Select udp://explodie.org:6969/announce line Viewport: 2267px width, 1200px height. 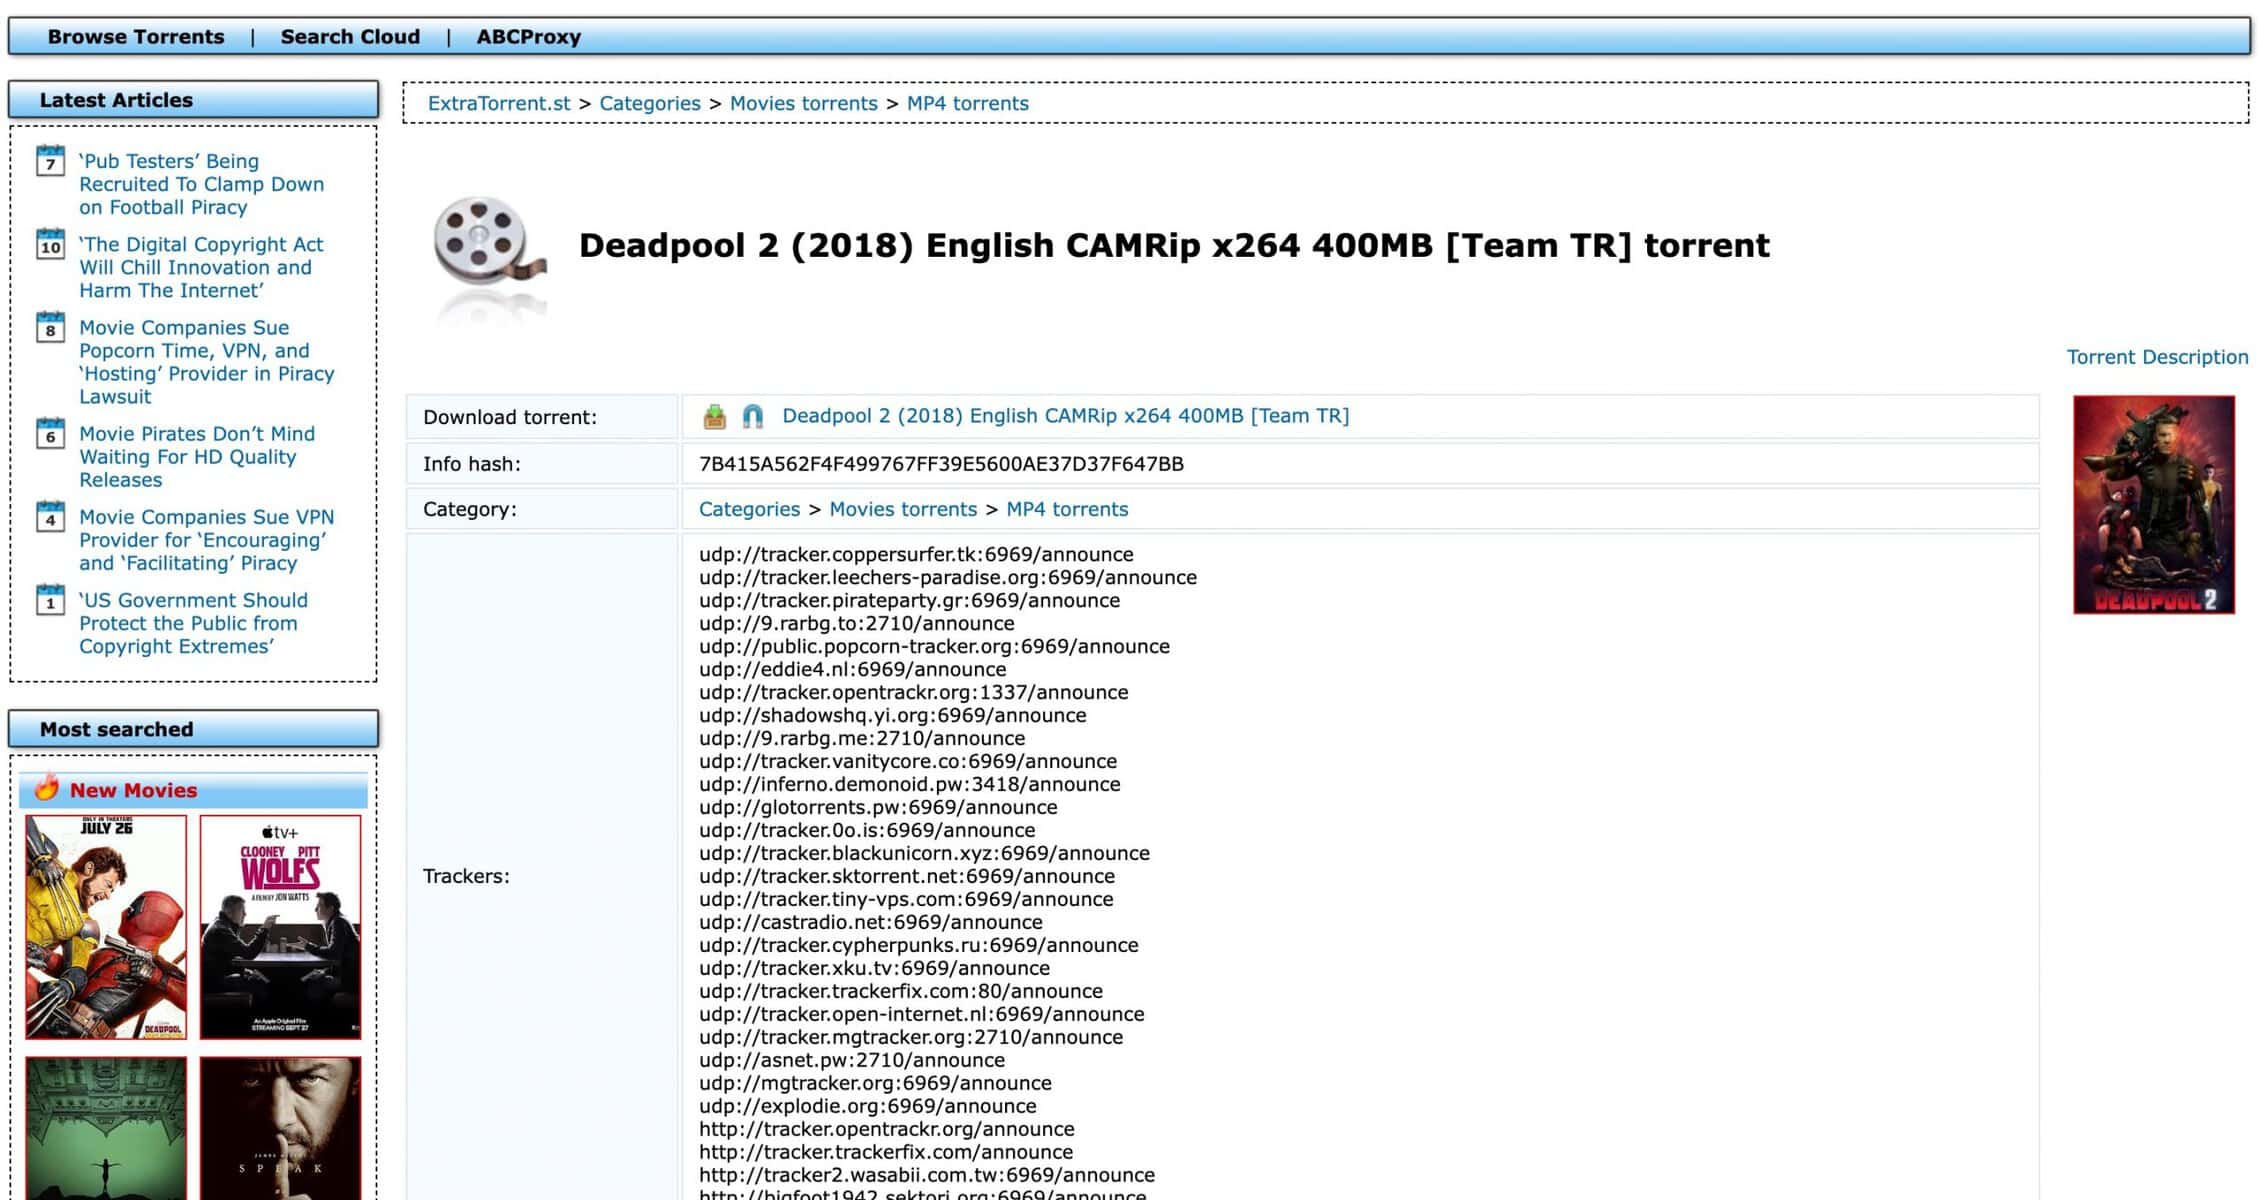pyautogui.click(x=868, y=1106)
